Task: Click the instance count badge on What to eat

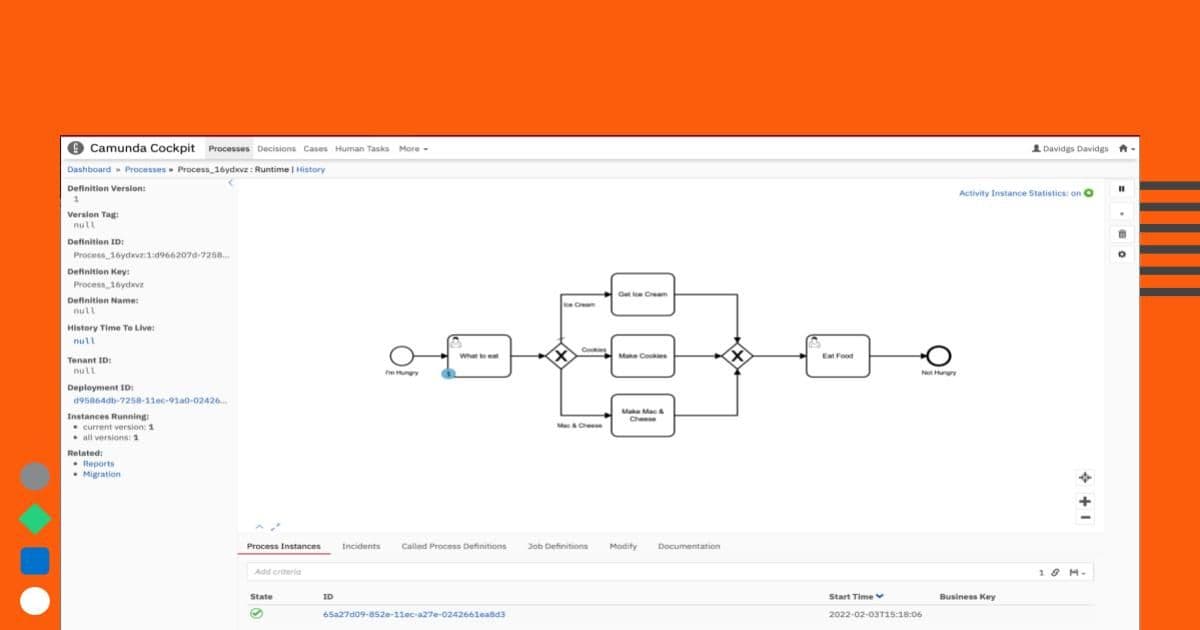Action: [449, 373]
